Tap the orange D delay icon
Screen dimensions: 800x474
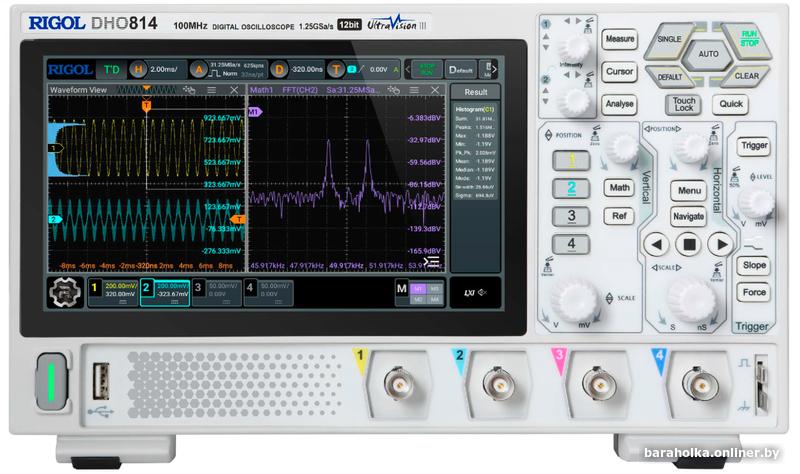click(279, 69)
